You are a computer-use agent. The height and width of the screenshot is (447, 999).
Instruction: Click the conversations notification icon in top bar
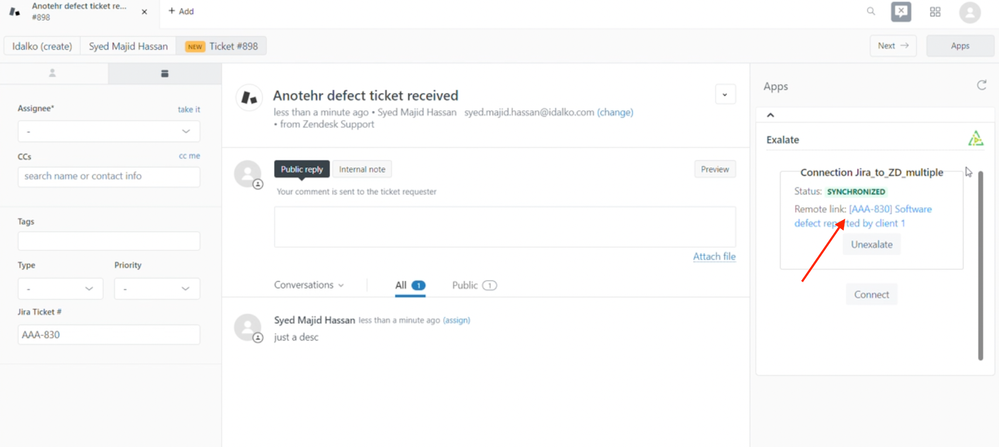[x=901, y=11]
